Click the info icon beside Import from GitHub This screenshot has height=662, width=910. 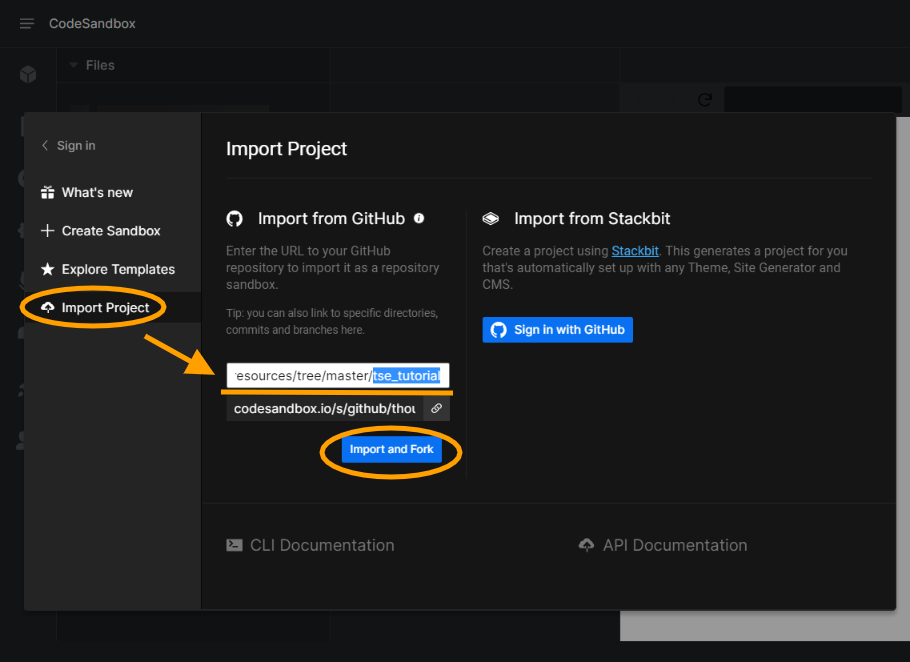pyautogui.click(x=419, y=218)
